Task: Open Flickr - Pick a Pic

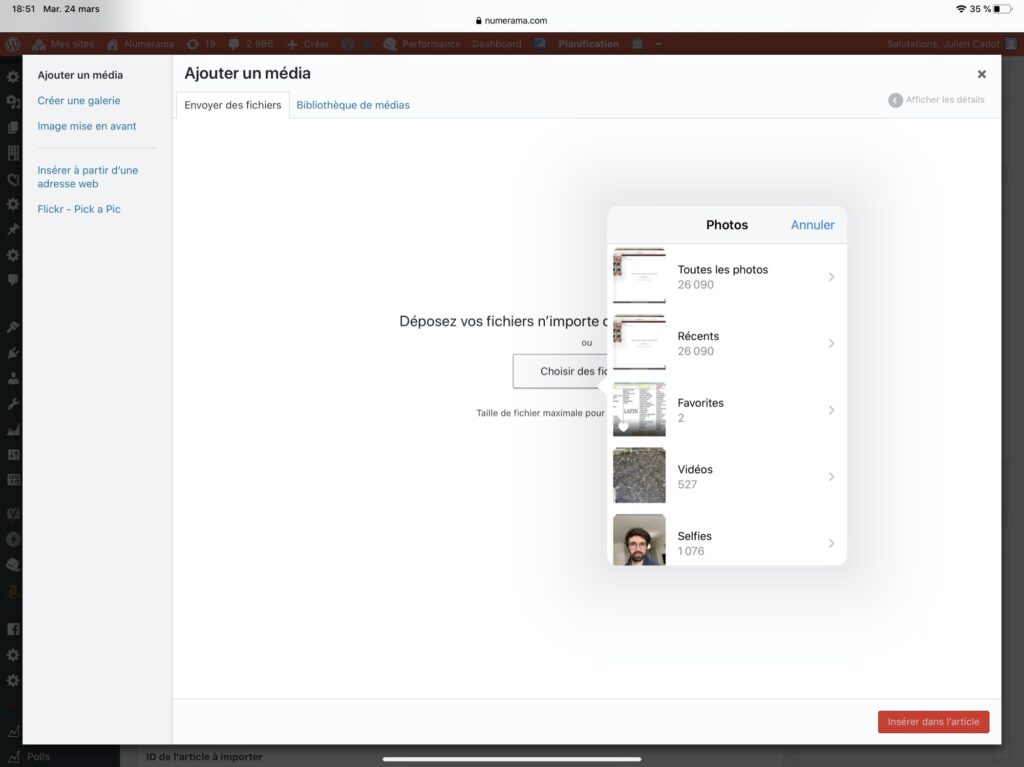Action: pyautogui.click(x=79, y=209)
